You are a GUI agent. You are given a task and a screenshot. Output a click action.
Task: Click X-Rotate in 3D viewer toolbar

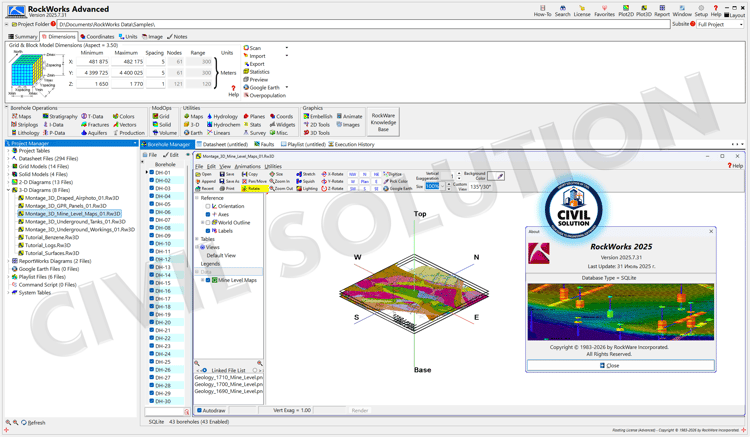point(332,174)
